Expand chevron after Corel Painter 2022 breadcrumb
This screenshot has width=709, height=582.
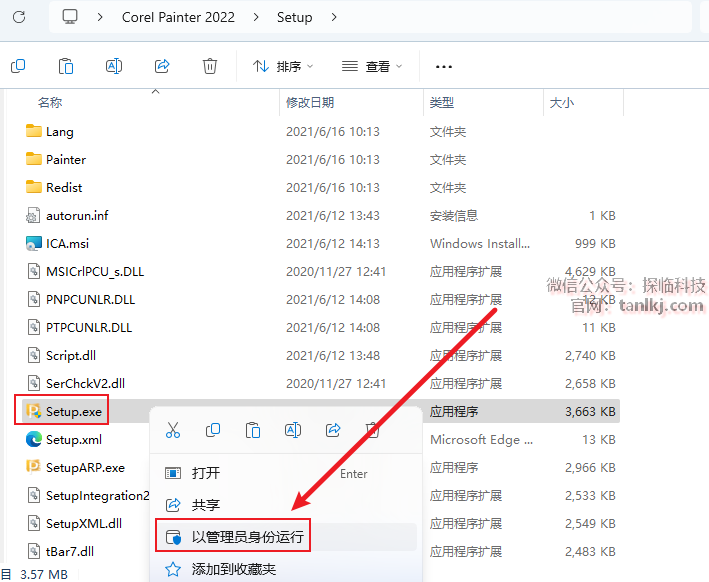pos(256,17)
